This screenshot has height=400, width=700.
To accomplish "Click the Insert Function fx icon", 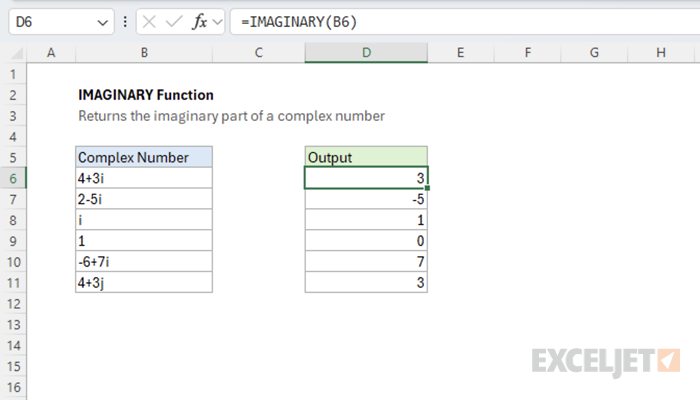I will pyautogui.click(x=200, y=21).
